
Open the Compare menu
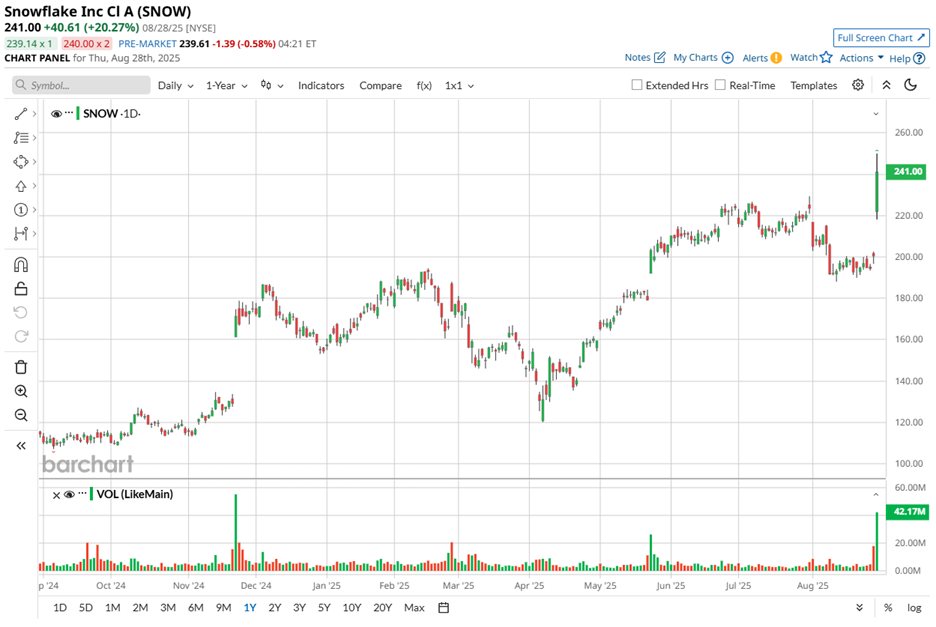(380, 85)
